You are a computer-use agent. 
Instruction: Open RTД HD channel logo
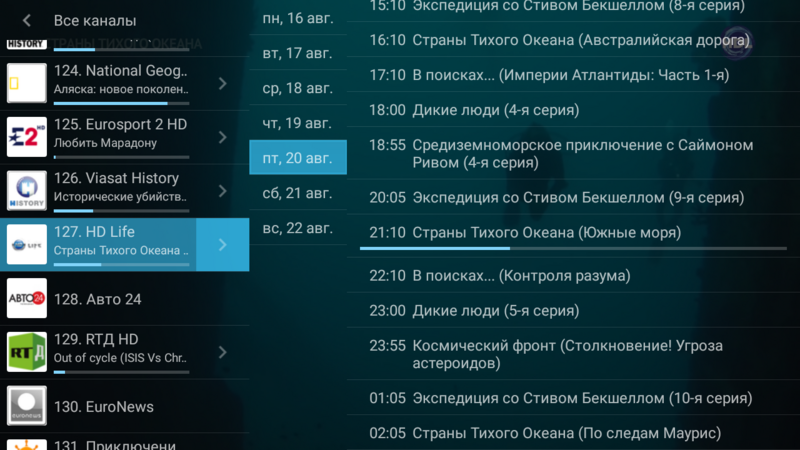pos(27,352)
